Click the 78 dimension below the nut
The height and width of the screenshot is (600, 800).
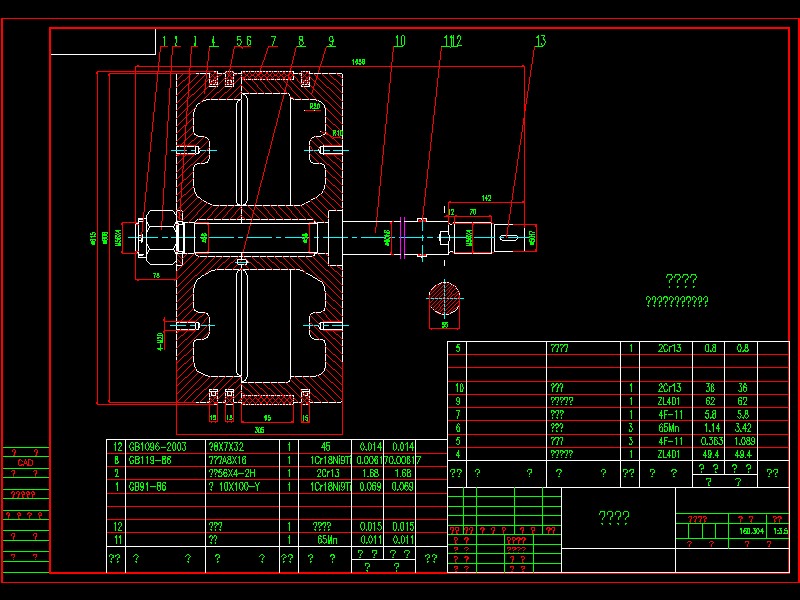[x=156, y=276]
